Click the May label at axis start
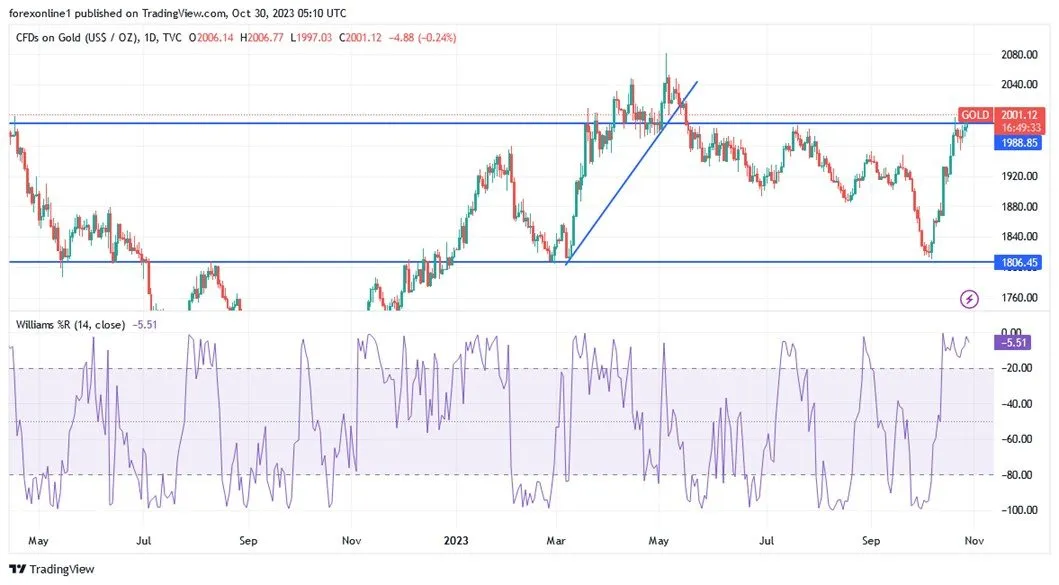Image resolution: width=1059 pixels, height=585 pixels. (x=38, y=540)
